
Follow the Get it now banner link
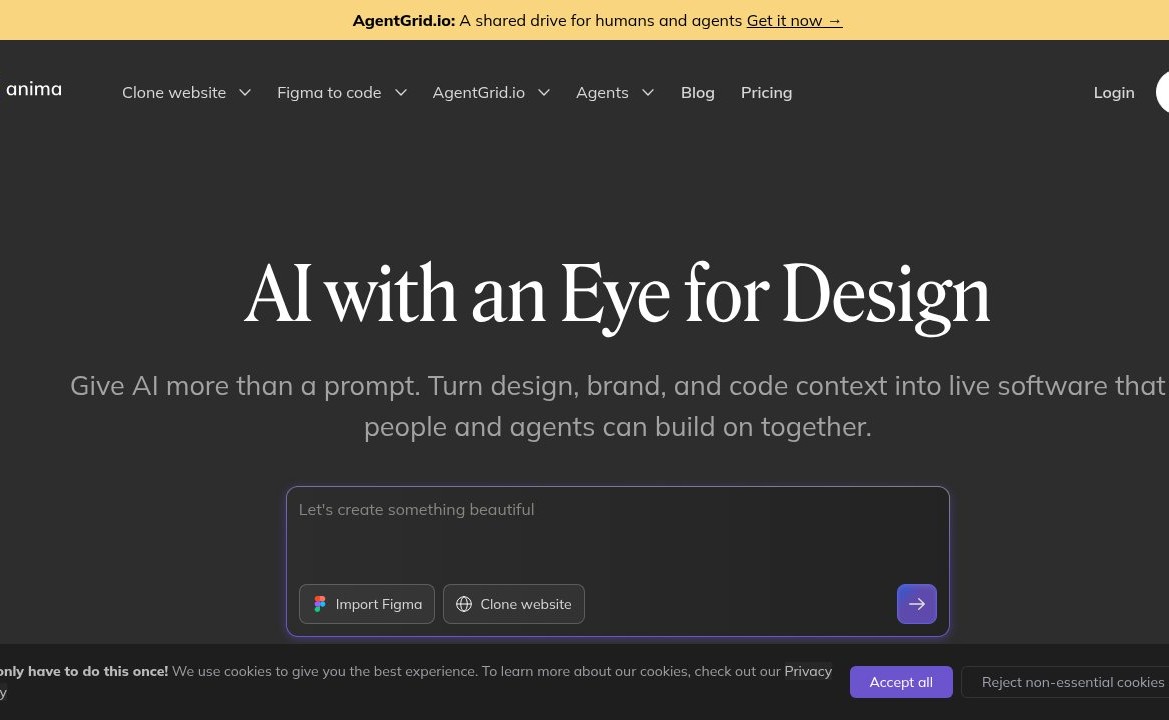[794, 20]
